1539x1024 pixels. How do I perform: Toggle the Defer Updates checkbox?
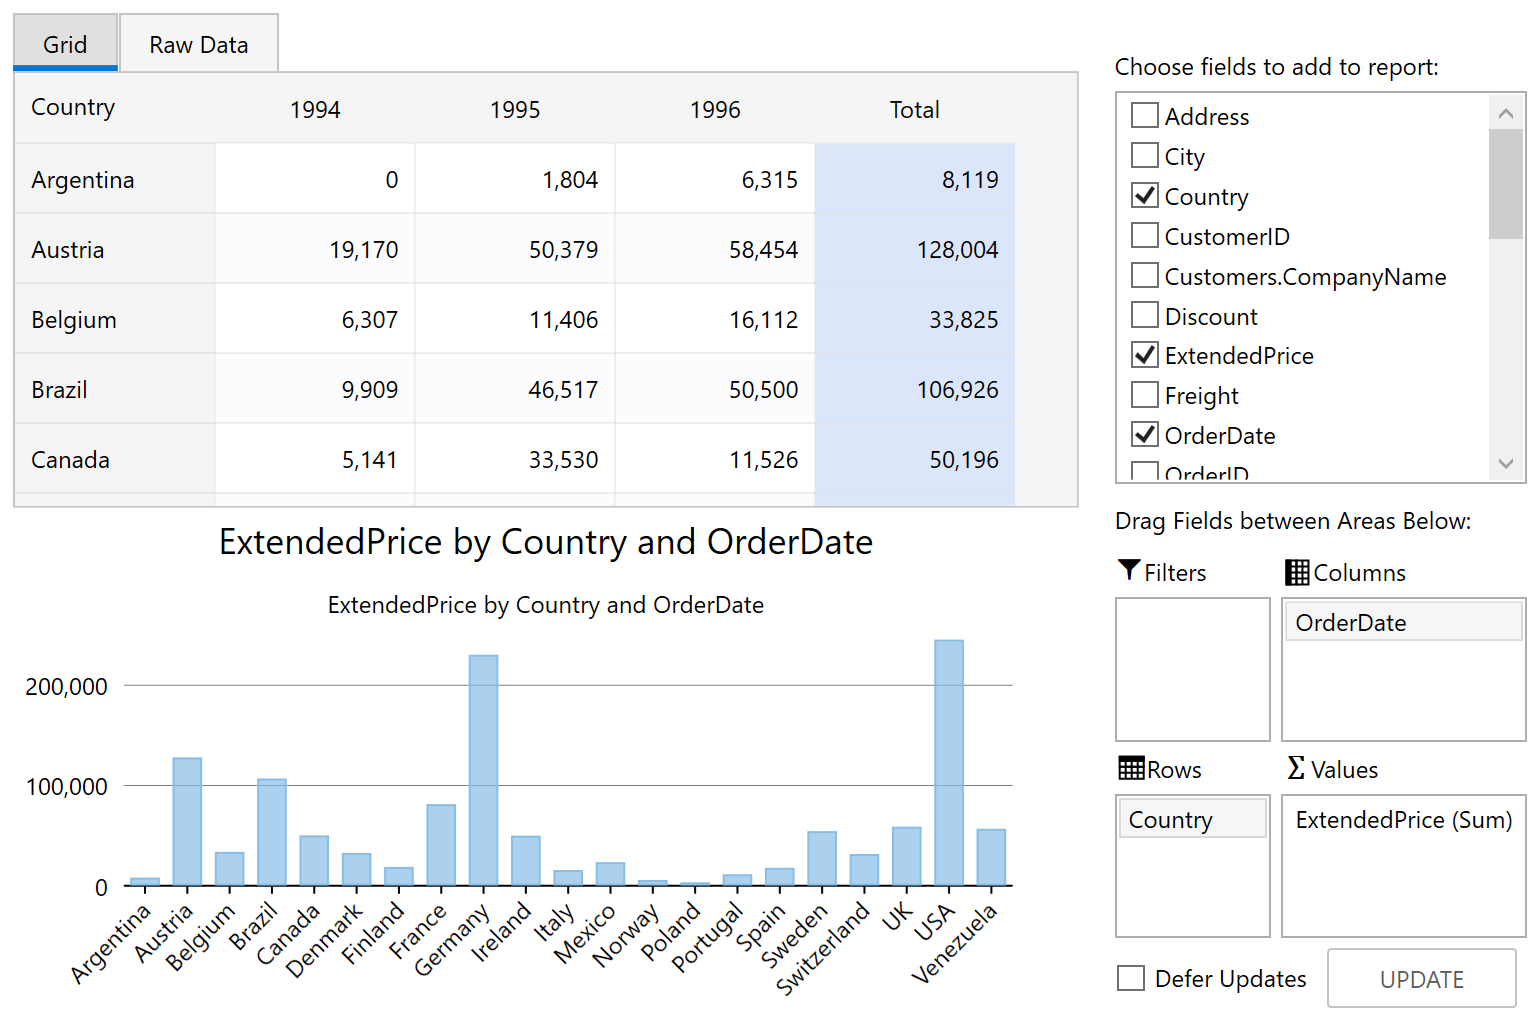pyautogui.click(x=1131, y=978)
